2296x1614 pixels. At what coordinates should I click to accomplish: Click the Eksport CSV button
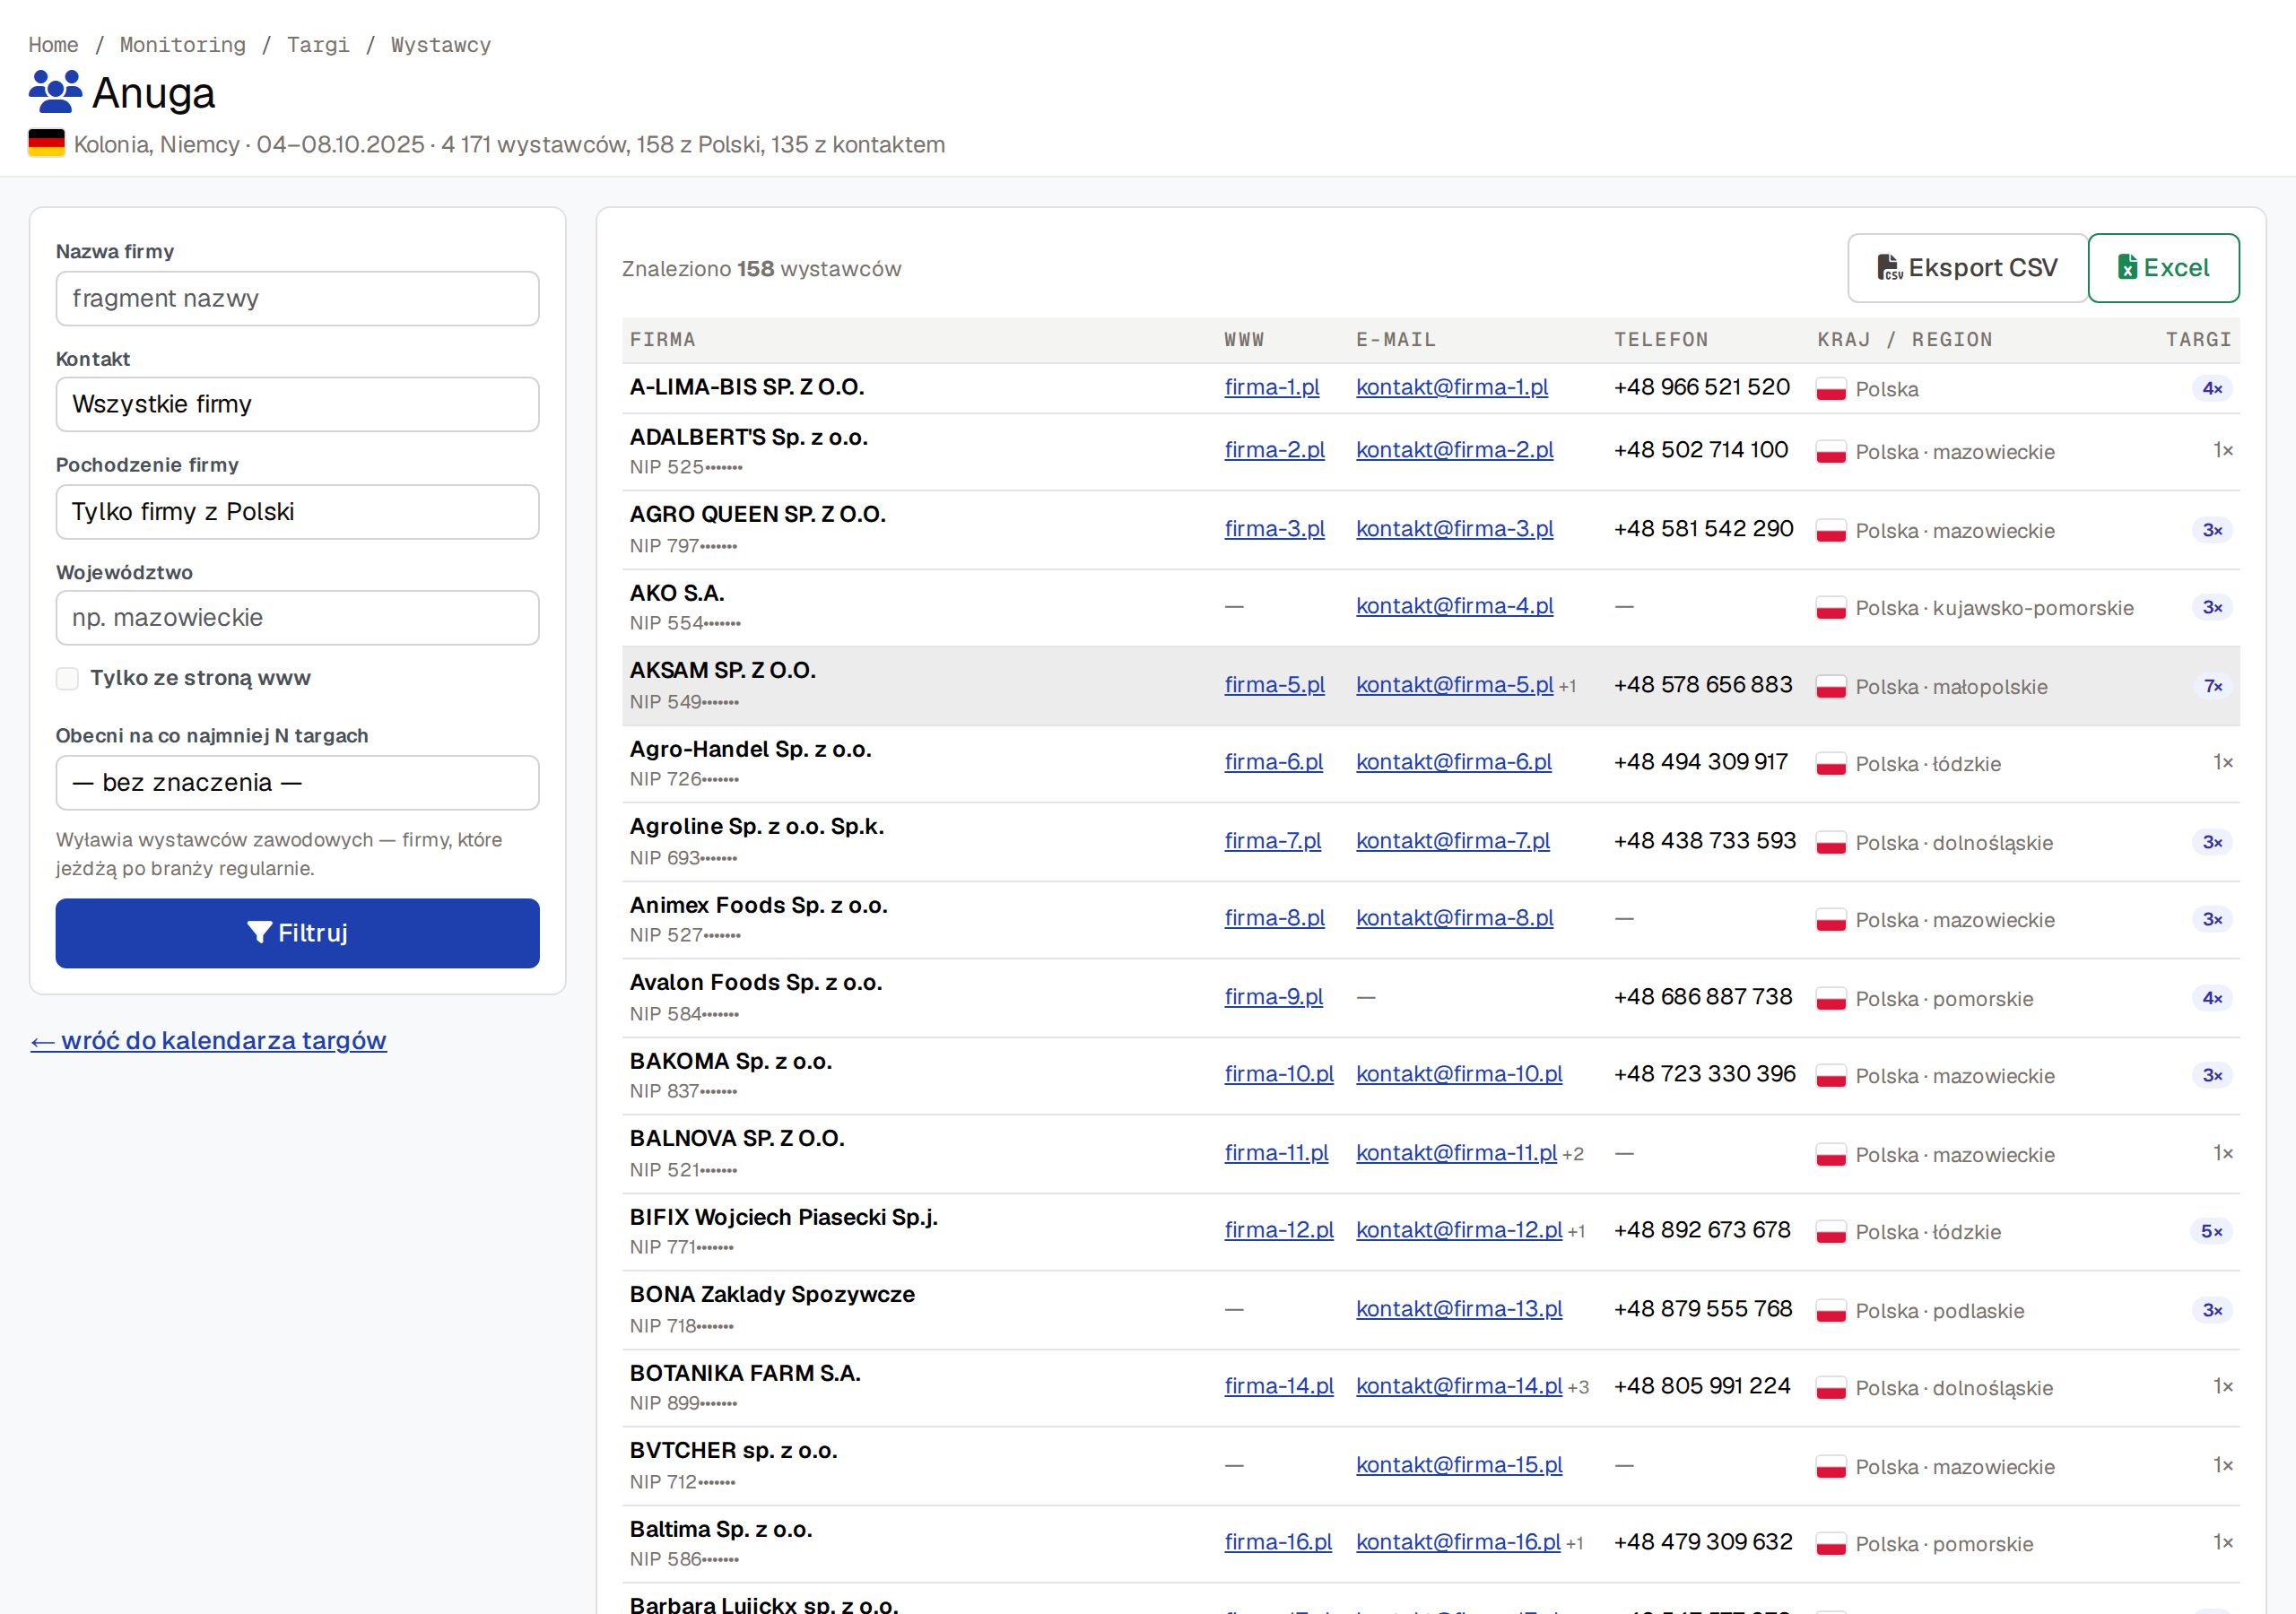pos(1967,268)
